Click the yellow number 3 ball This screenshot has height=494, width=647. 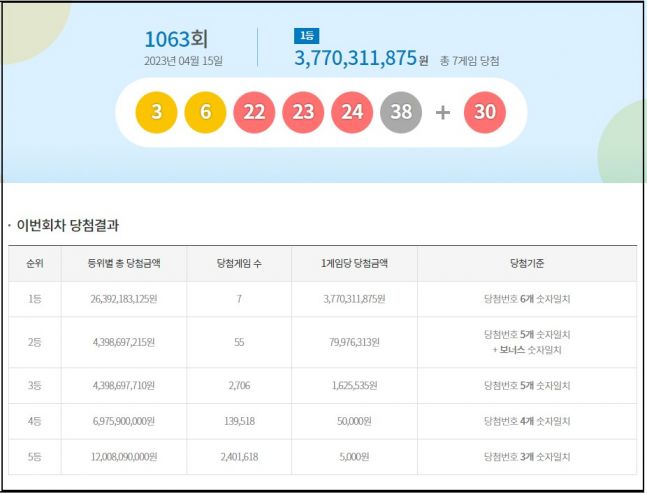point(156,113)
